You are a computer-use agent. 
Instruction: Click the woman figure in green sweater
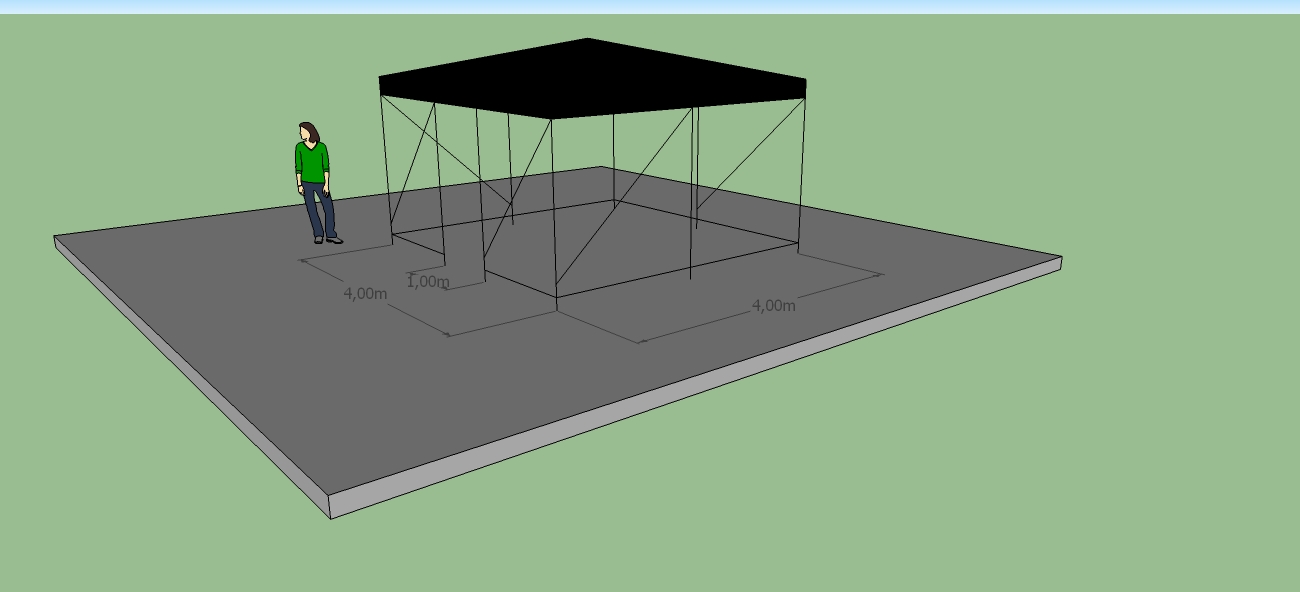point(316,183)
